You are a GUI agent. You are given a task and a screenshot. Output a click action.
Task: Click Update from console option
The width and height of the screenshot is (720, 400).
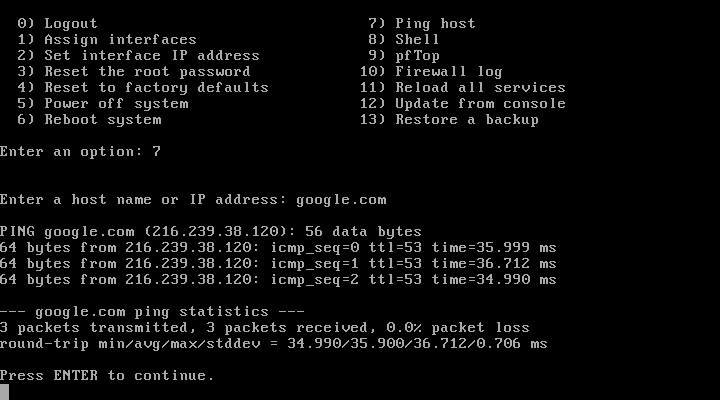pos(480,103)
